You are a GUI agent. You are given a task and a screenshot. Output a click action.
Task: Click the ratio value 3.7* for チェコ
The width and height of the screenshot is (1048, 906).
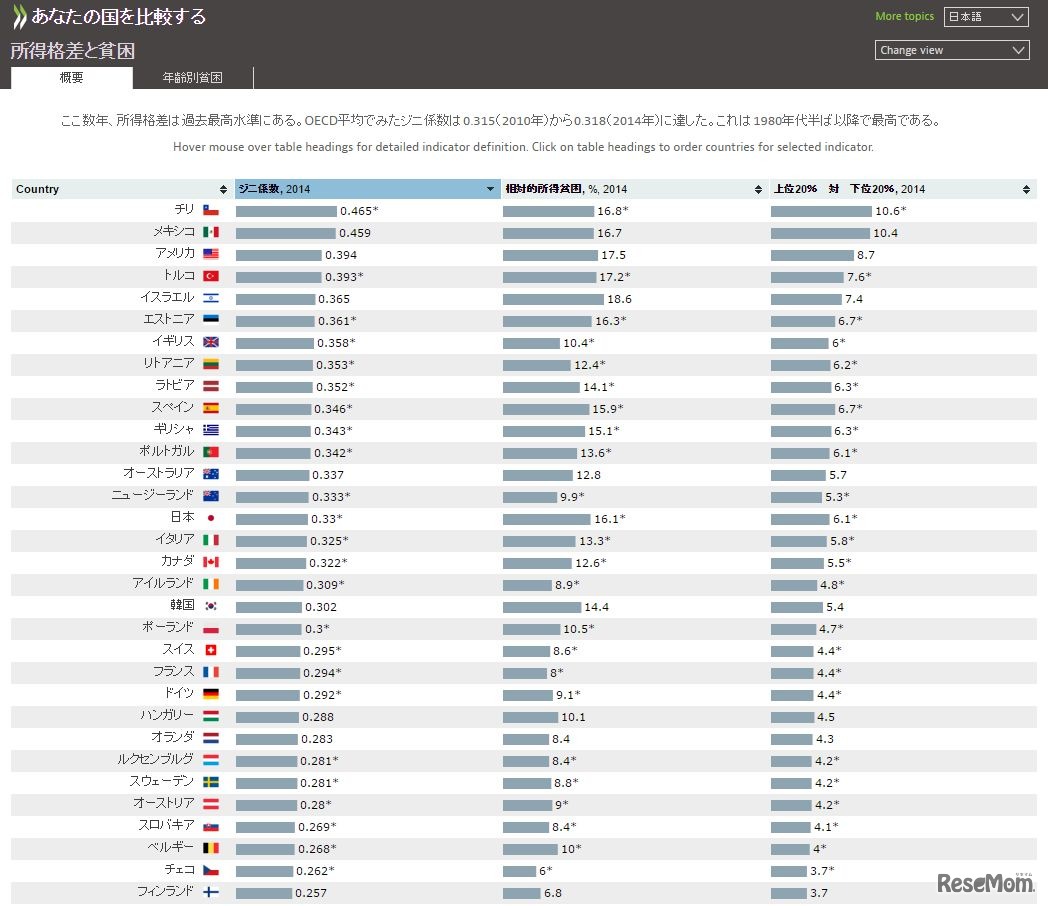pos(822,871)
